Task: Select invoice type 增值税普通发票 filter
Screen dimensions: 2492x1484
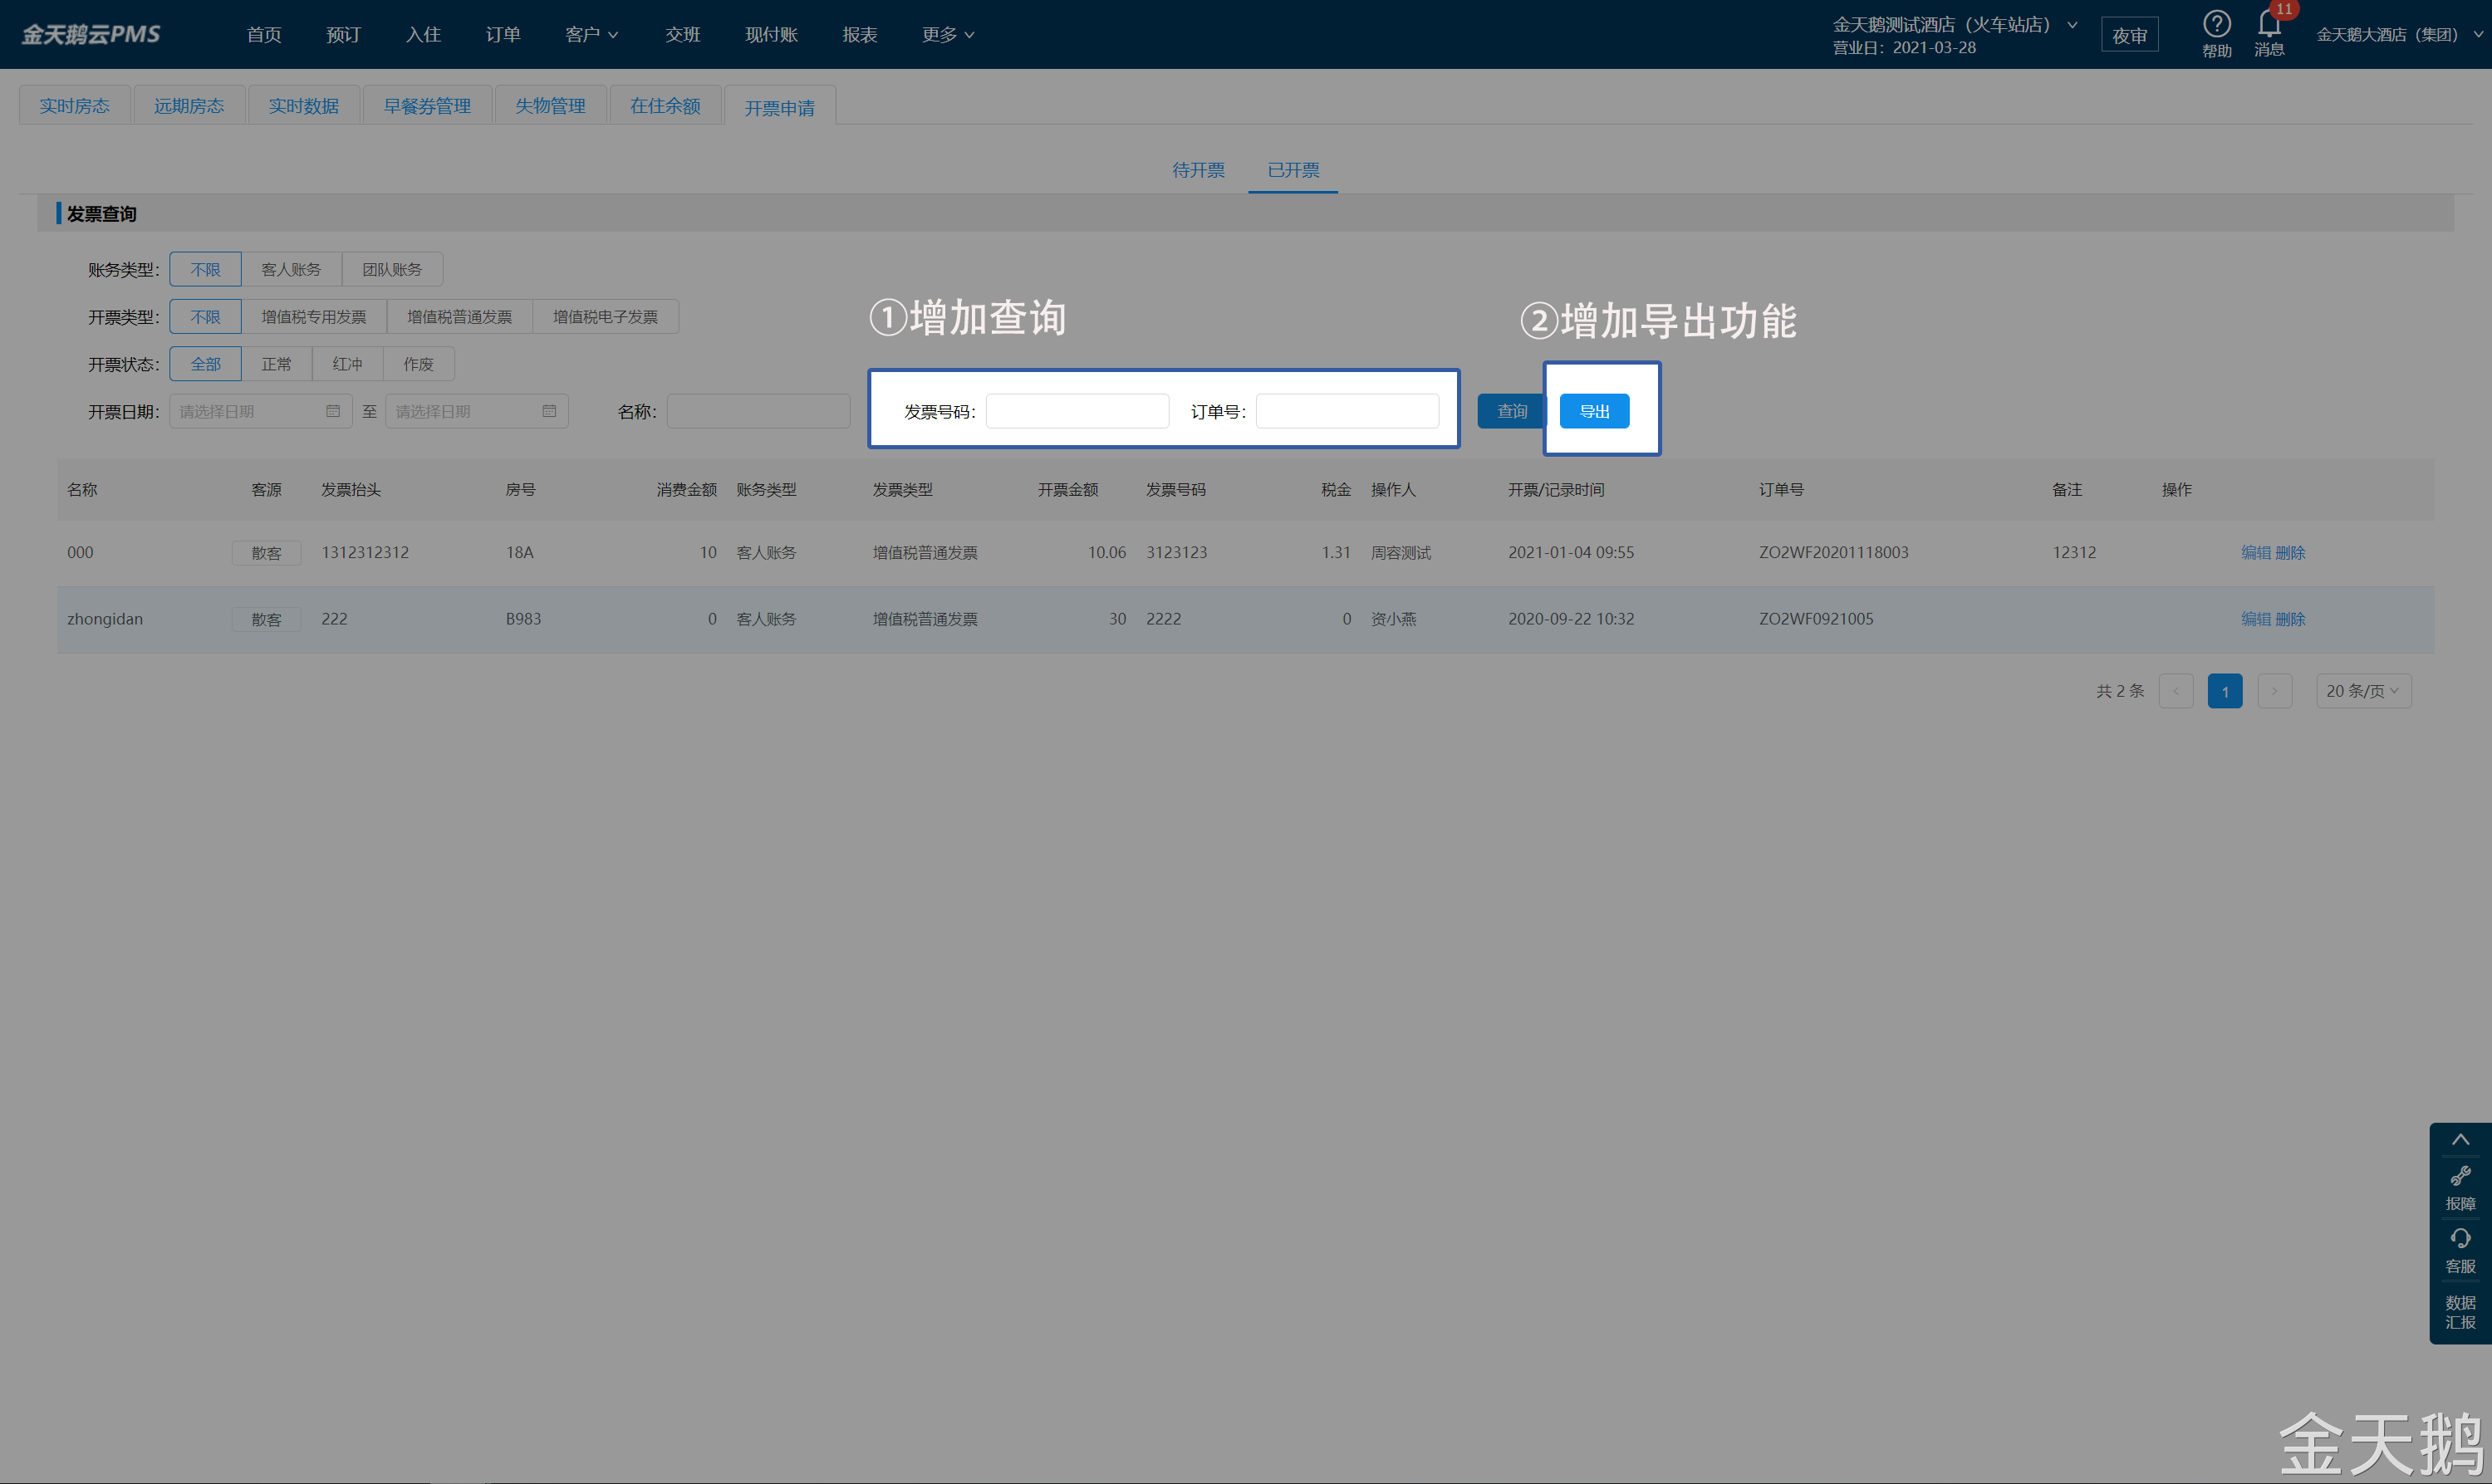Action: click(460, 316)
